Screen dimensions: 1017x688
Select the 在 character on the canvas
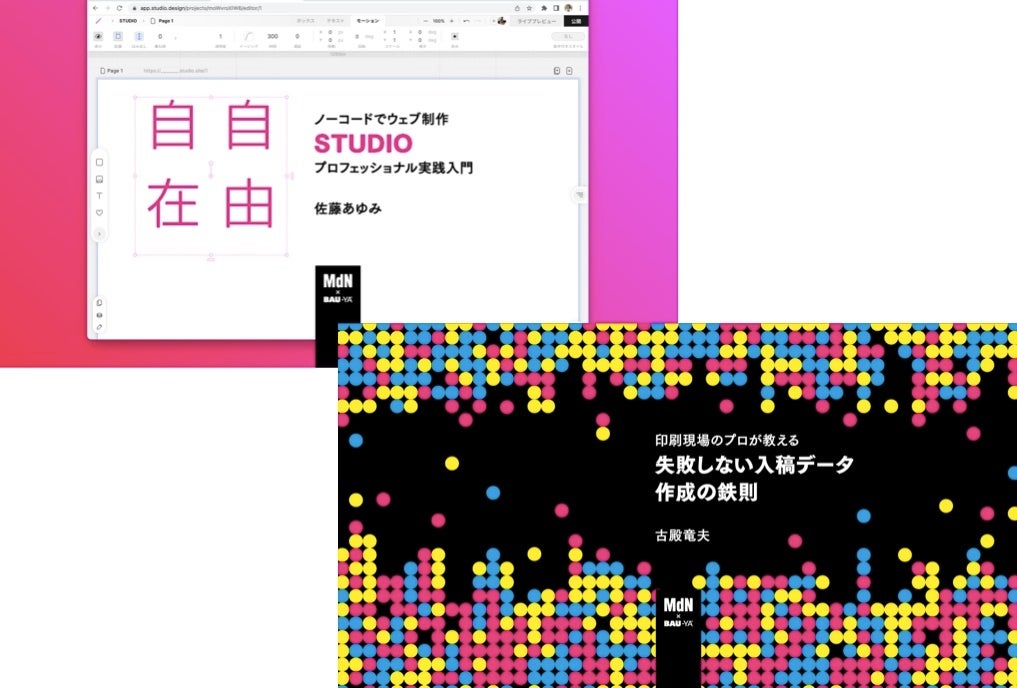(173, 204)
